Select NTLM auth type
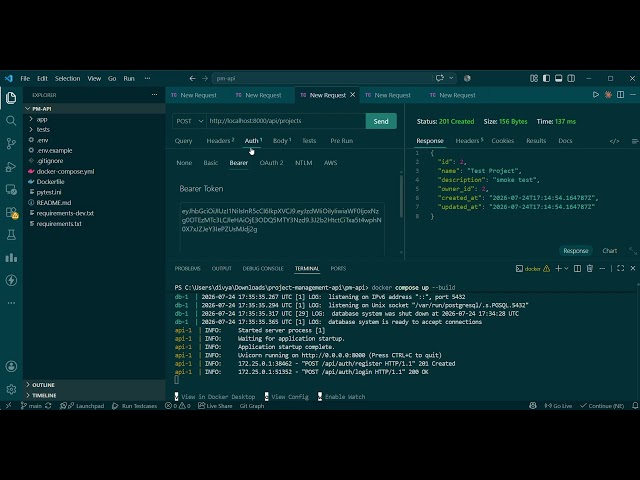640x480 pixels. click(x=304, y=163)
